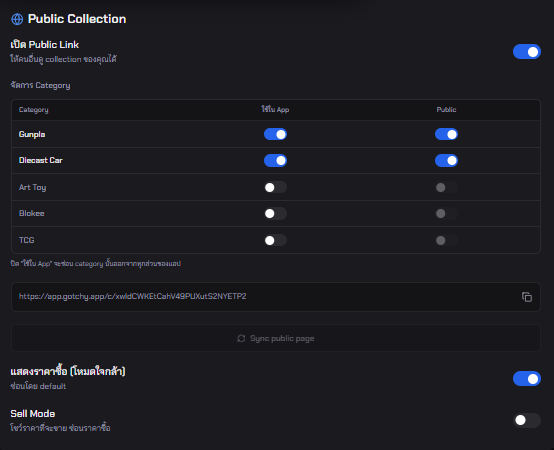Enable Blokee in App toggle
The width and height of the screenshot is (554, 450).
tap(275, 213)
